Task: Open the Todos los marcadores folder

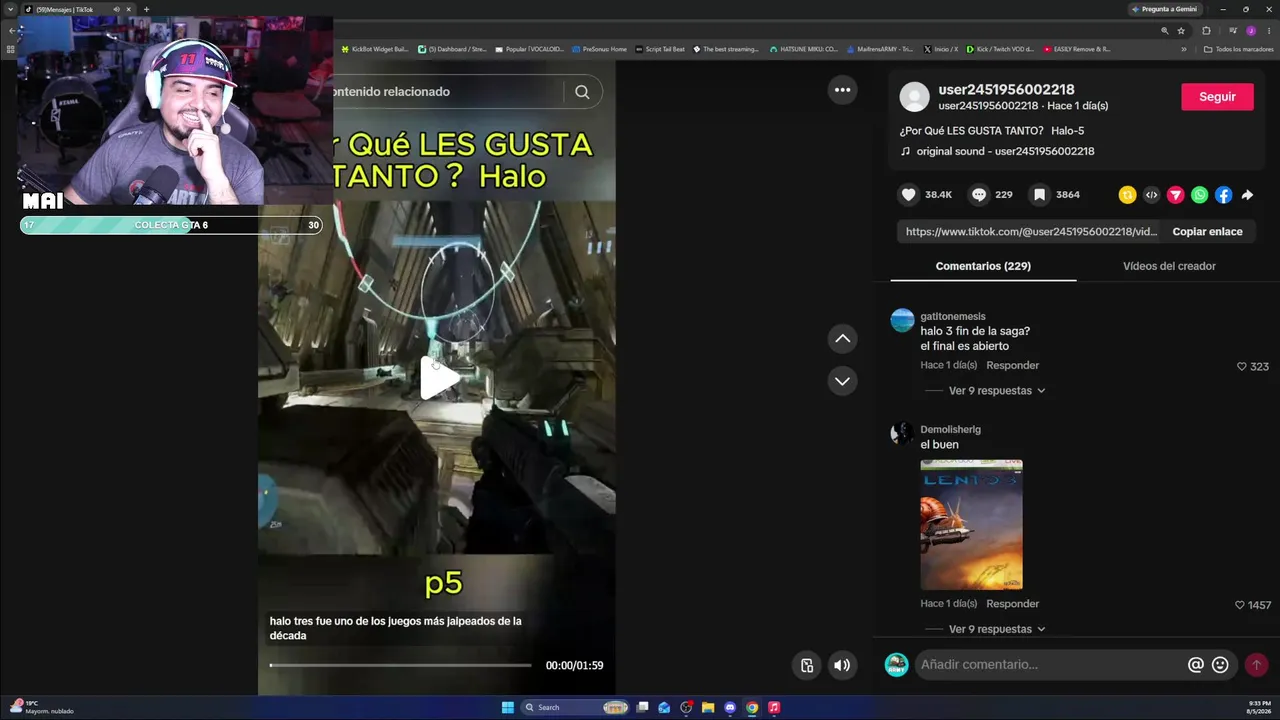Action: [1239, 49]
